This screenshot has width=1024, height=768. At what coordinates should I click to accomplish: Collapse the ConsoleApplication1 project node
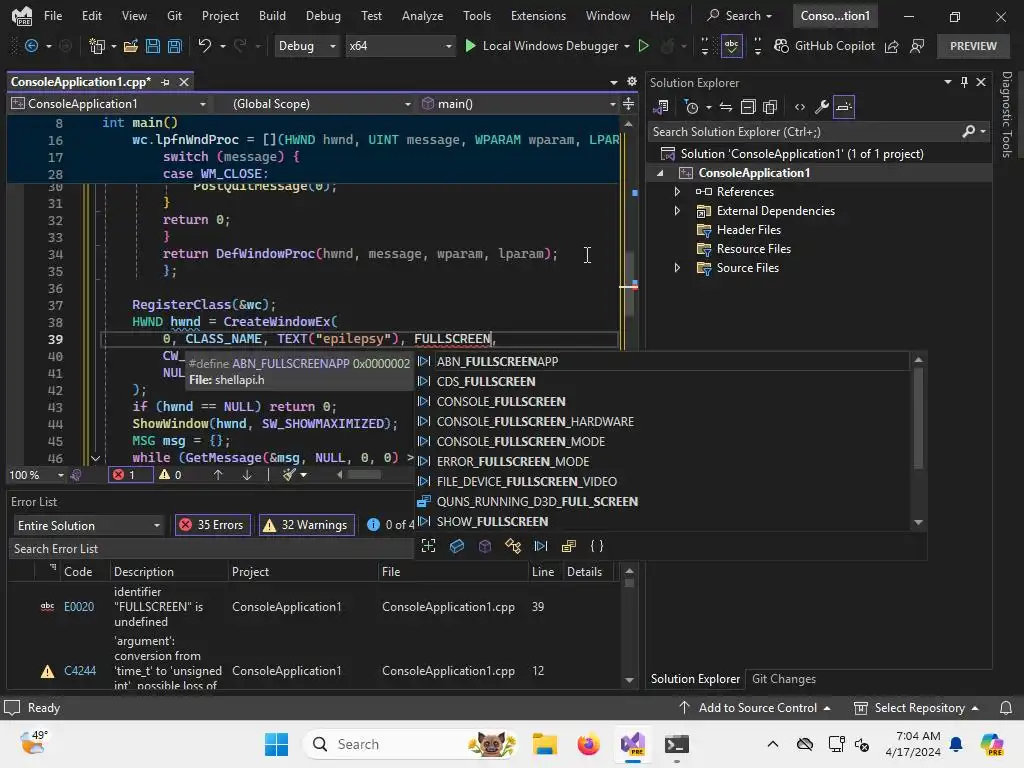click(660, 173)
